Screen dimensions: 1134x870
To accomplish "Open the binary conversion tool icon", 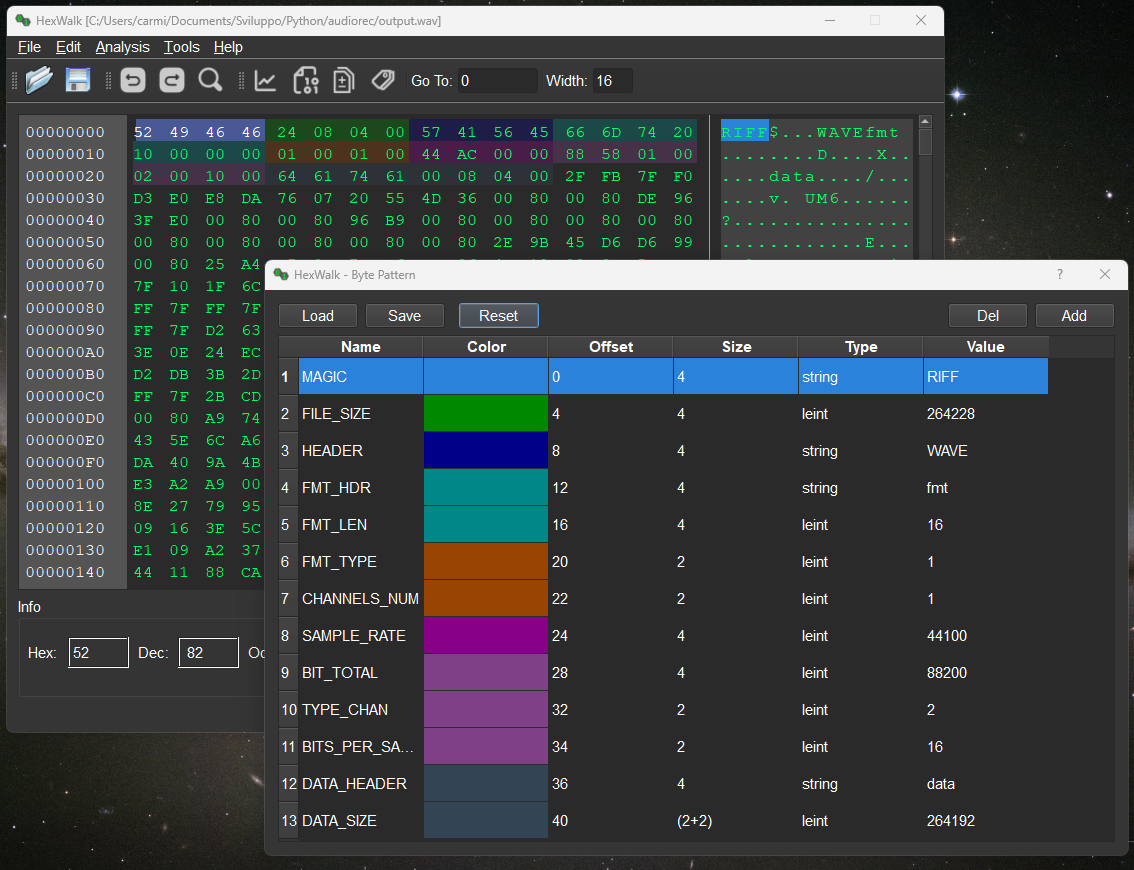I will coord(306,81).
